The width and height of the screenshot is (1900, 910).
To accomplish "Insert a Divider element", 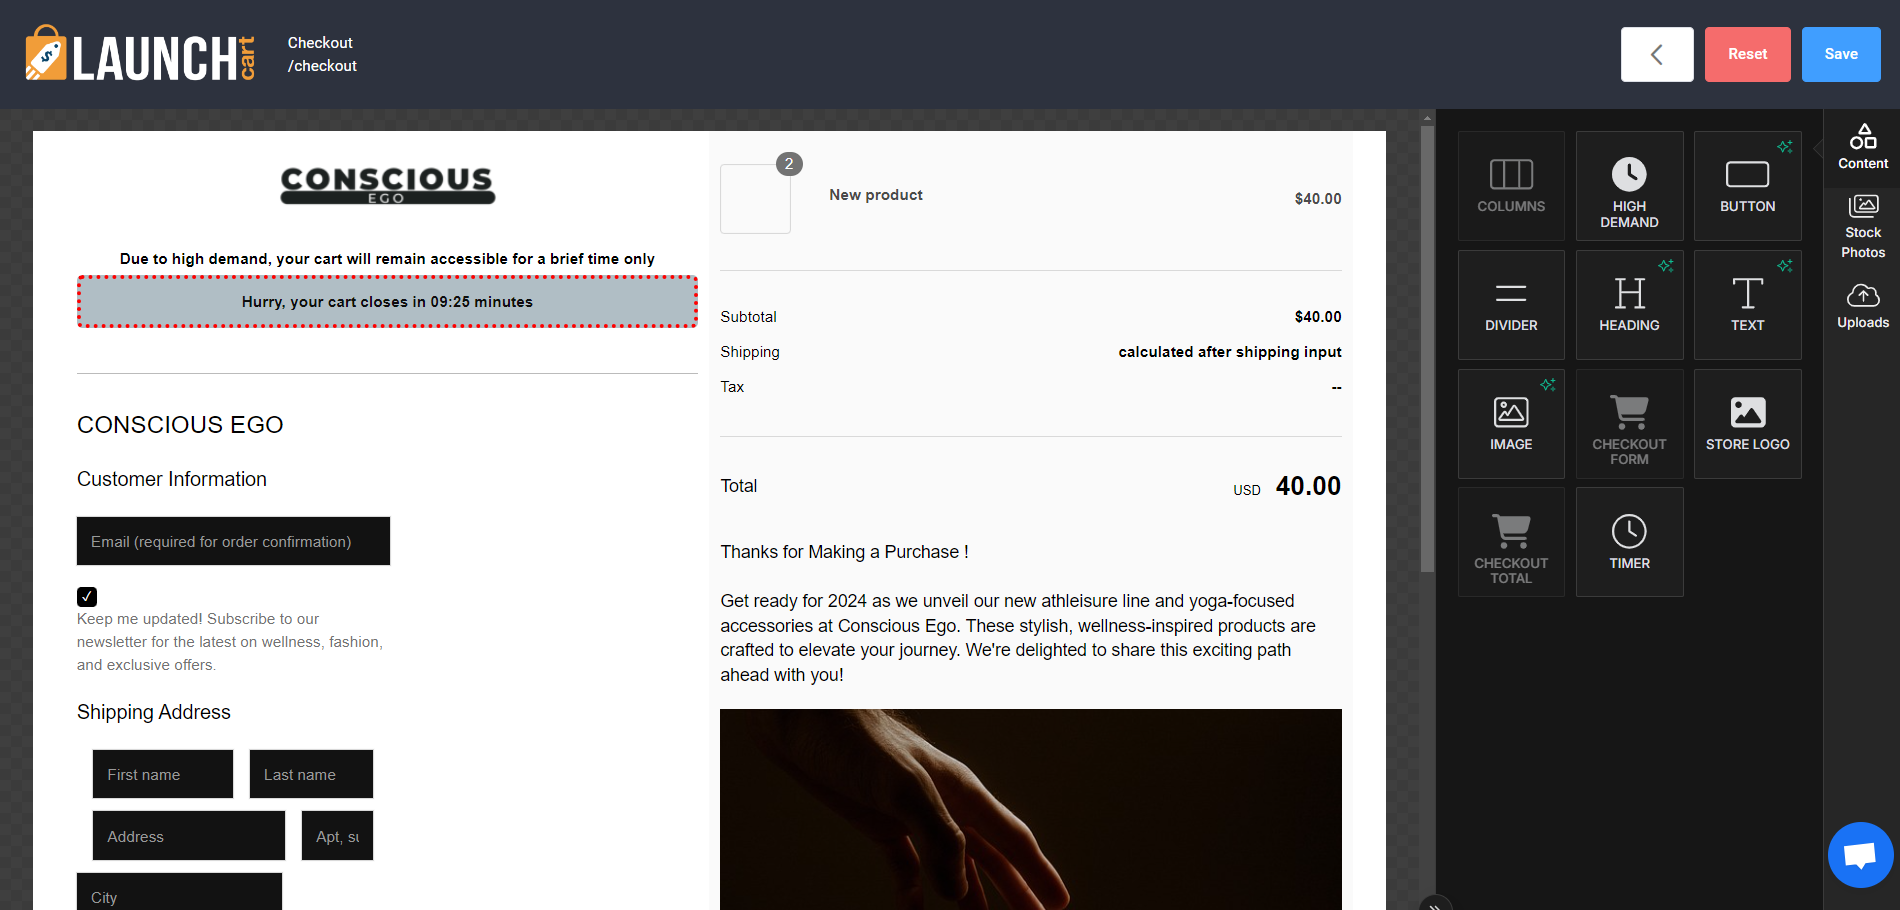I will 1511,305.
